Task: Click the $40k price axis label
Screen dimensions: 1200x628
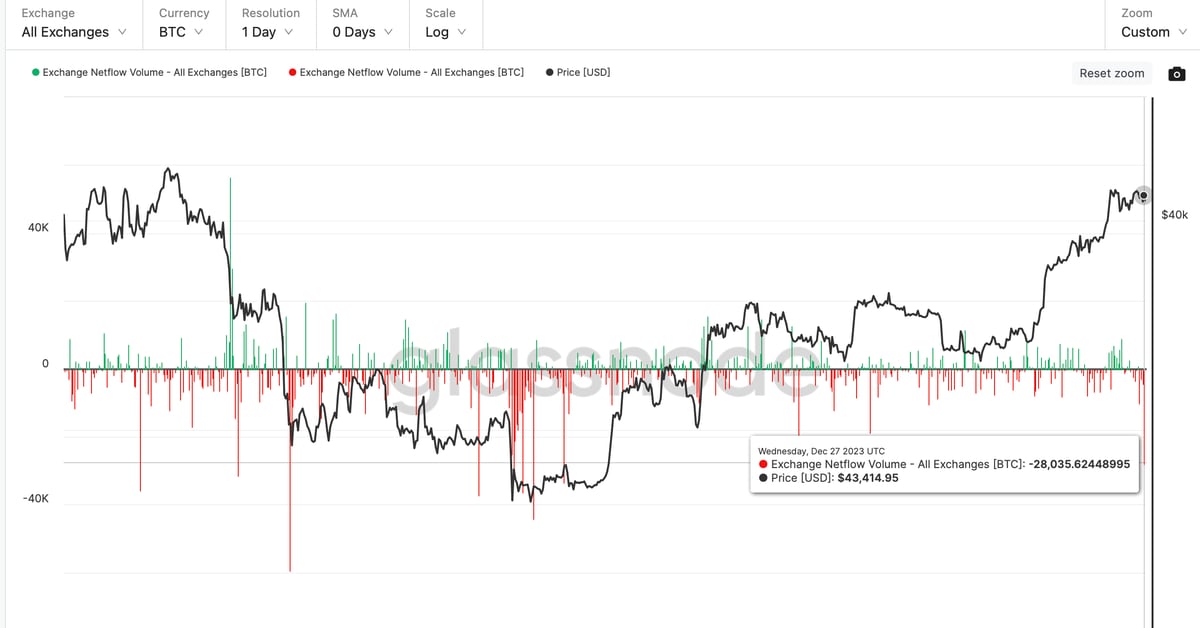Action: (x=1174, y=215)
